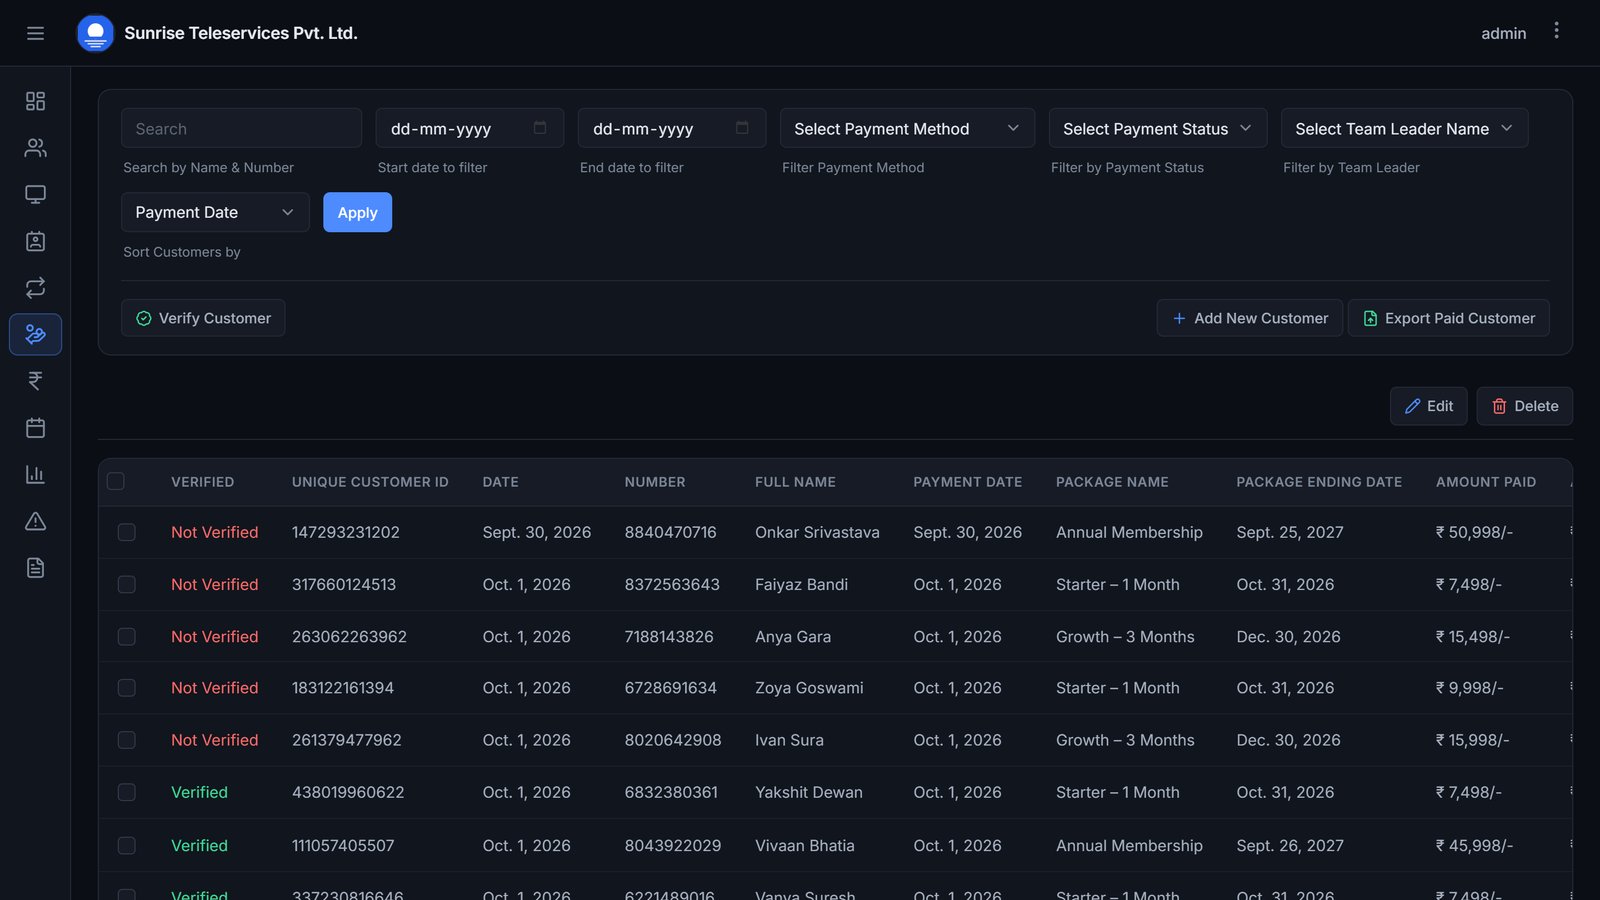Click customer ID 438019960622

tap(348, 792)
